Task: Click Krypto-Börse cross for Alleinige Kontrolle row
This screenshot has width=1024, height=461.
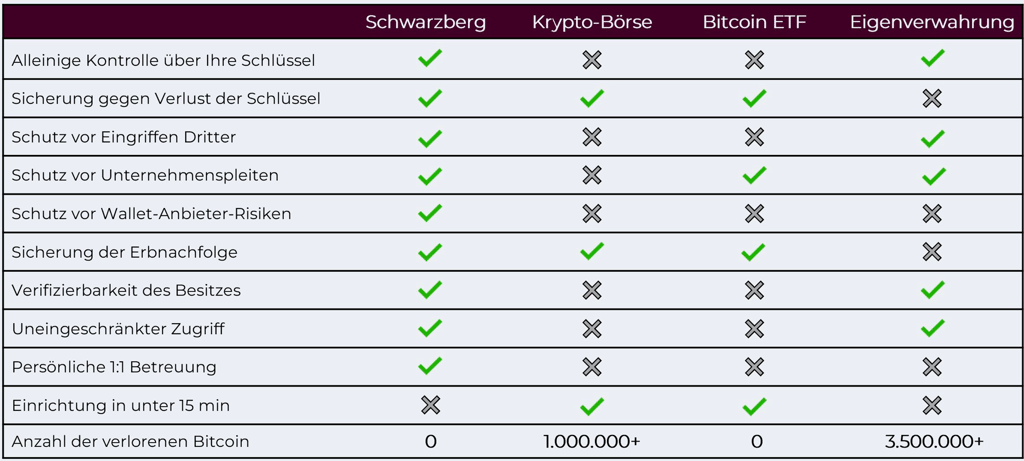Action: 592,60
